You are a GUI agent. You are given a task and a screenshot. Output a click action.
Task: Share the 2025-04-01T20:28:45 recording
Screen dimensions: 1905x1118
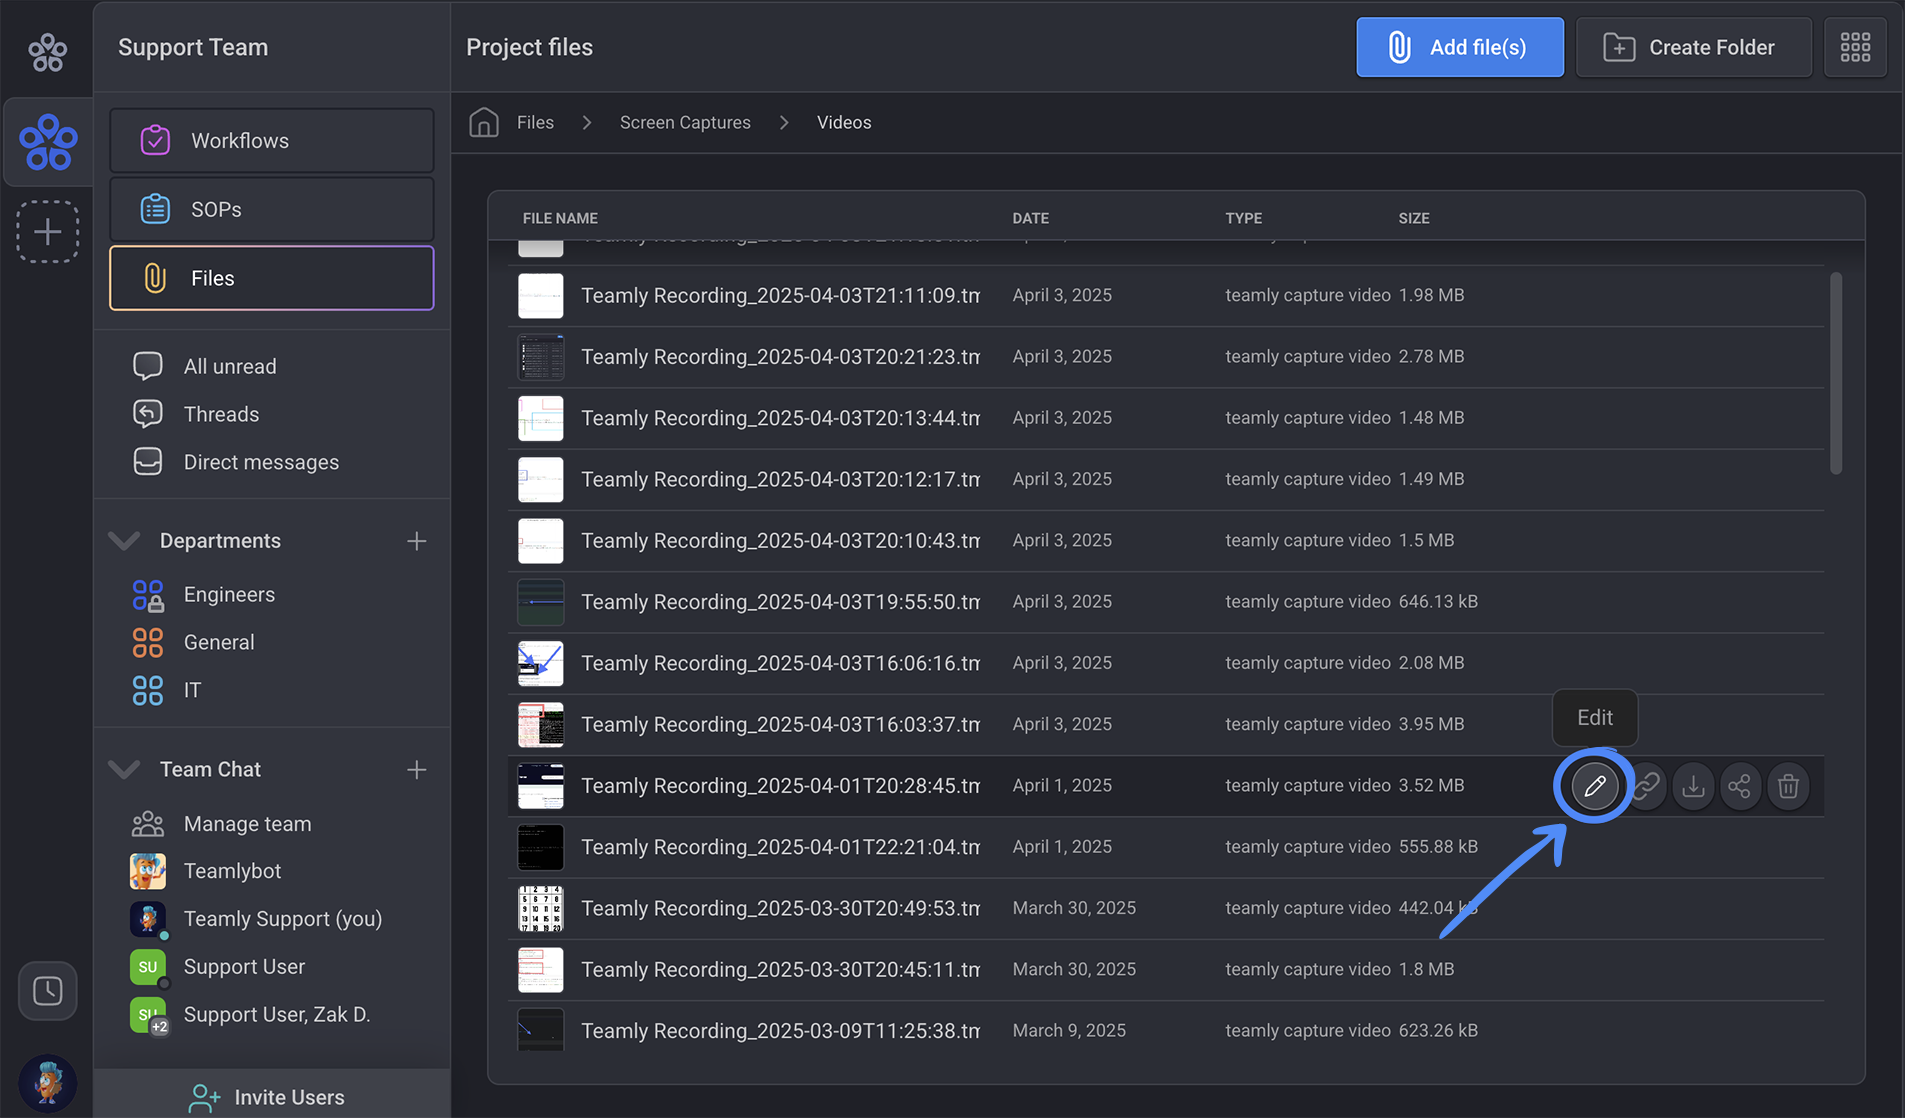[1740, 786]
